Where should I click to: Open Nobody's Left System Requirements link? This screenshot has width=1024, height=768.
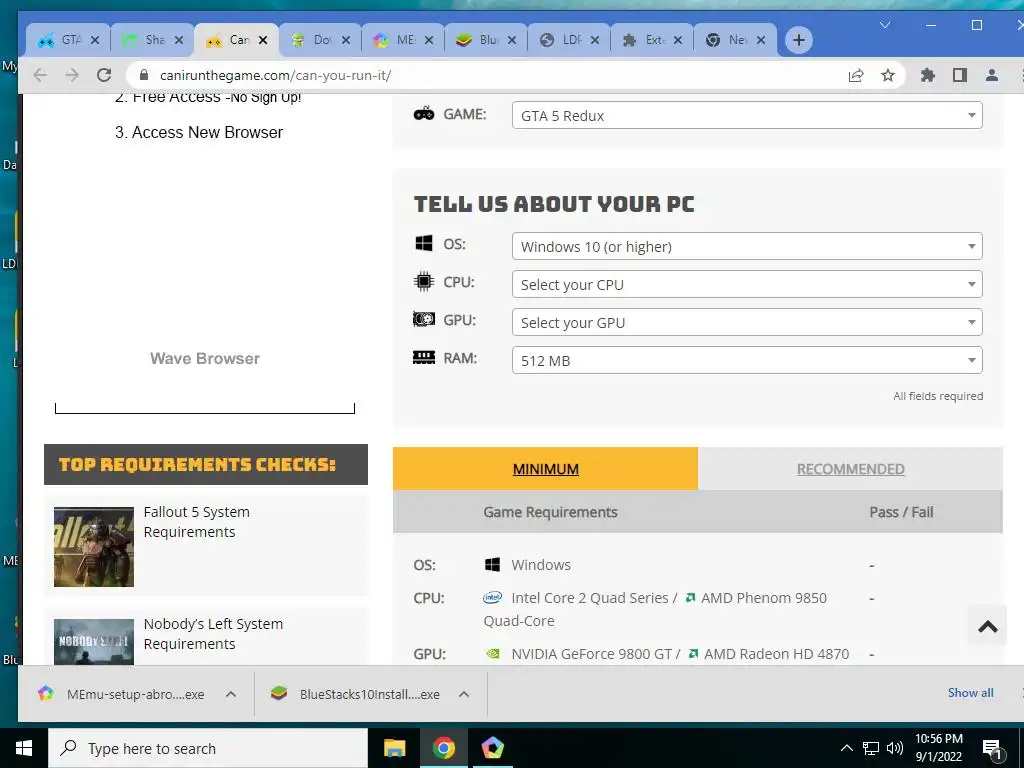point(214,633)
